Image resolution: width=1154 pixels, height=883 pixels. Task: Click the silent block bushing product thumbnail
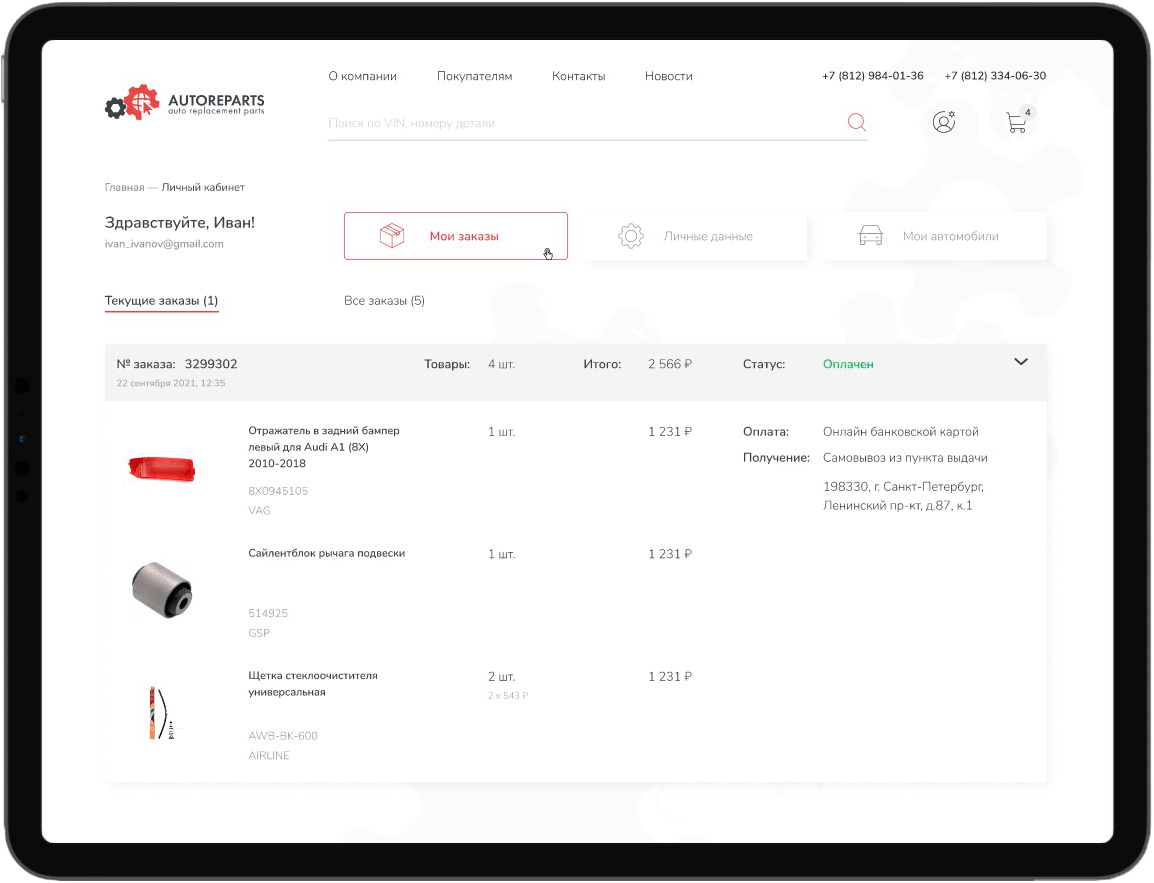pyautogui.click(x=162, y=590)
